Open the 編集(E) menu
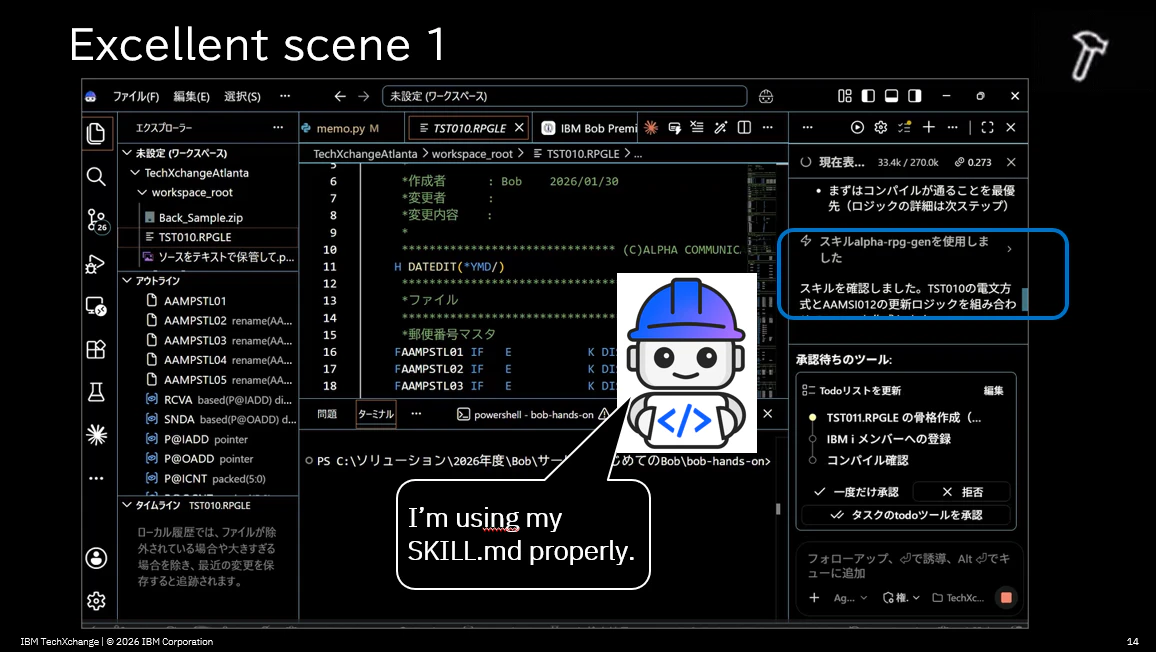This screenshot has height=652, width=1156. pyautogui.click(x=192, y=96)
